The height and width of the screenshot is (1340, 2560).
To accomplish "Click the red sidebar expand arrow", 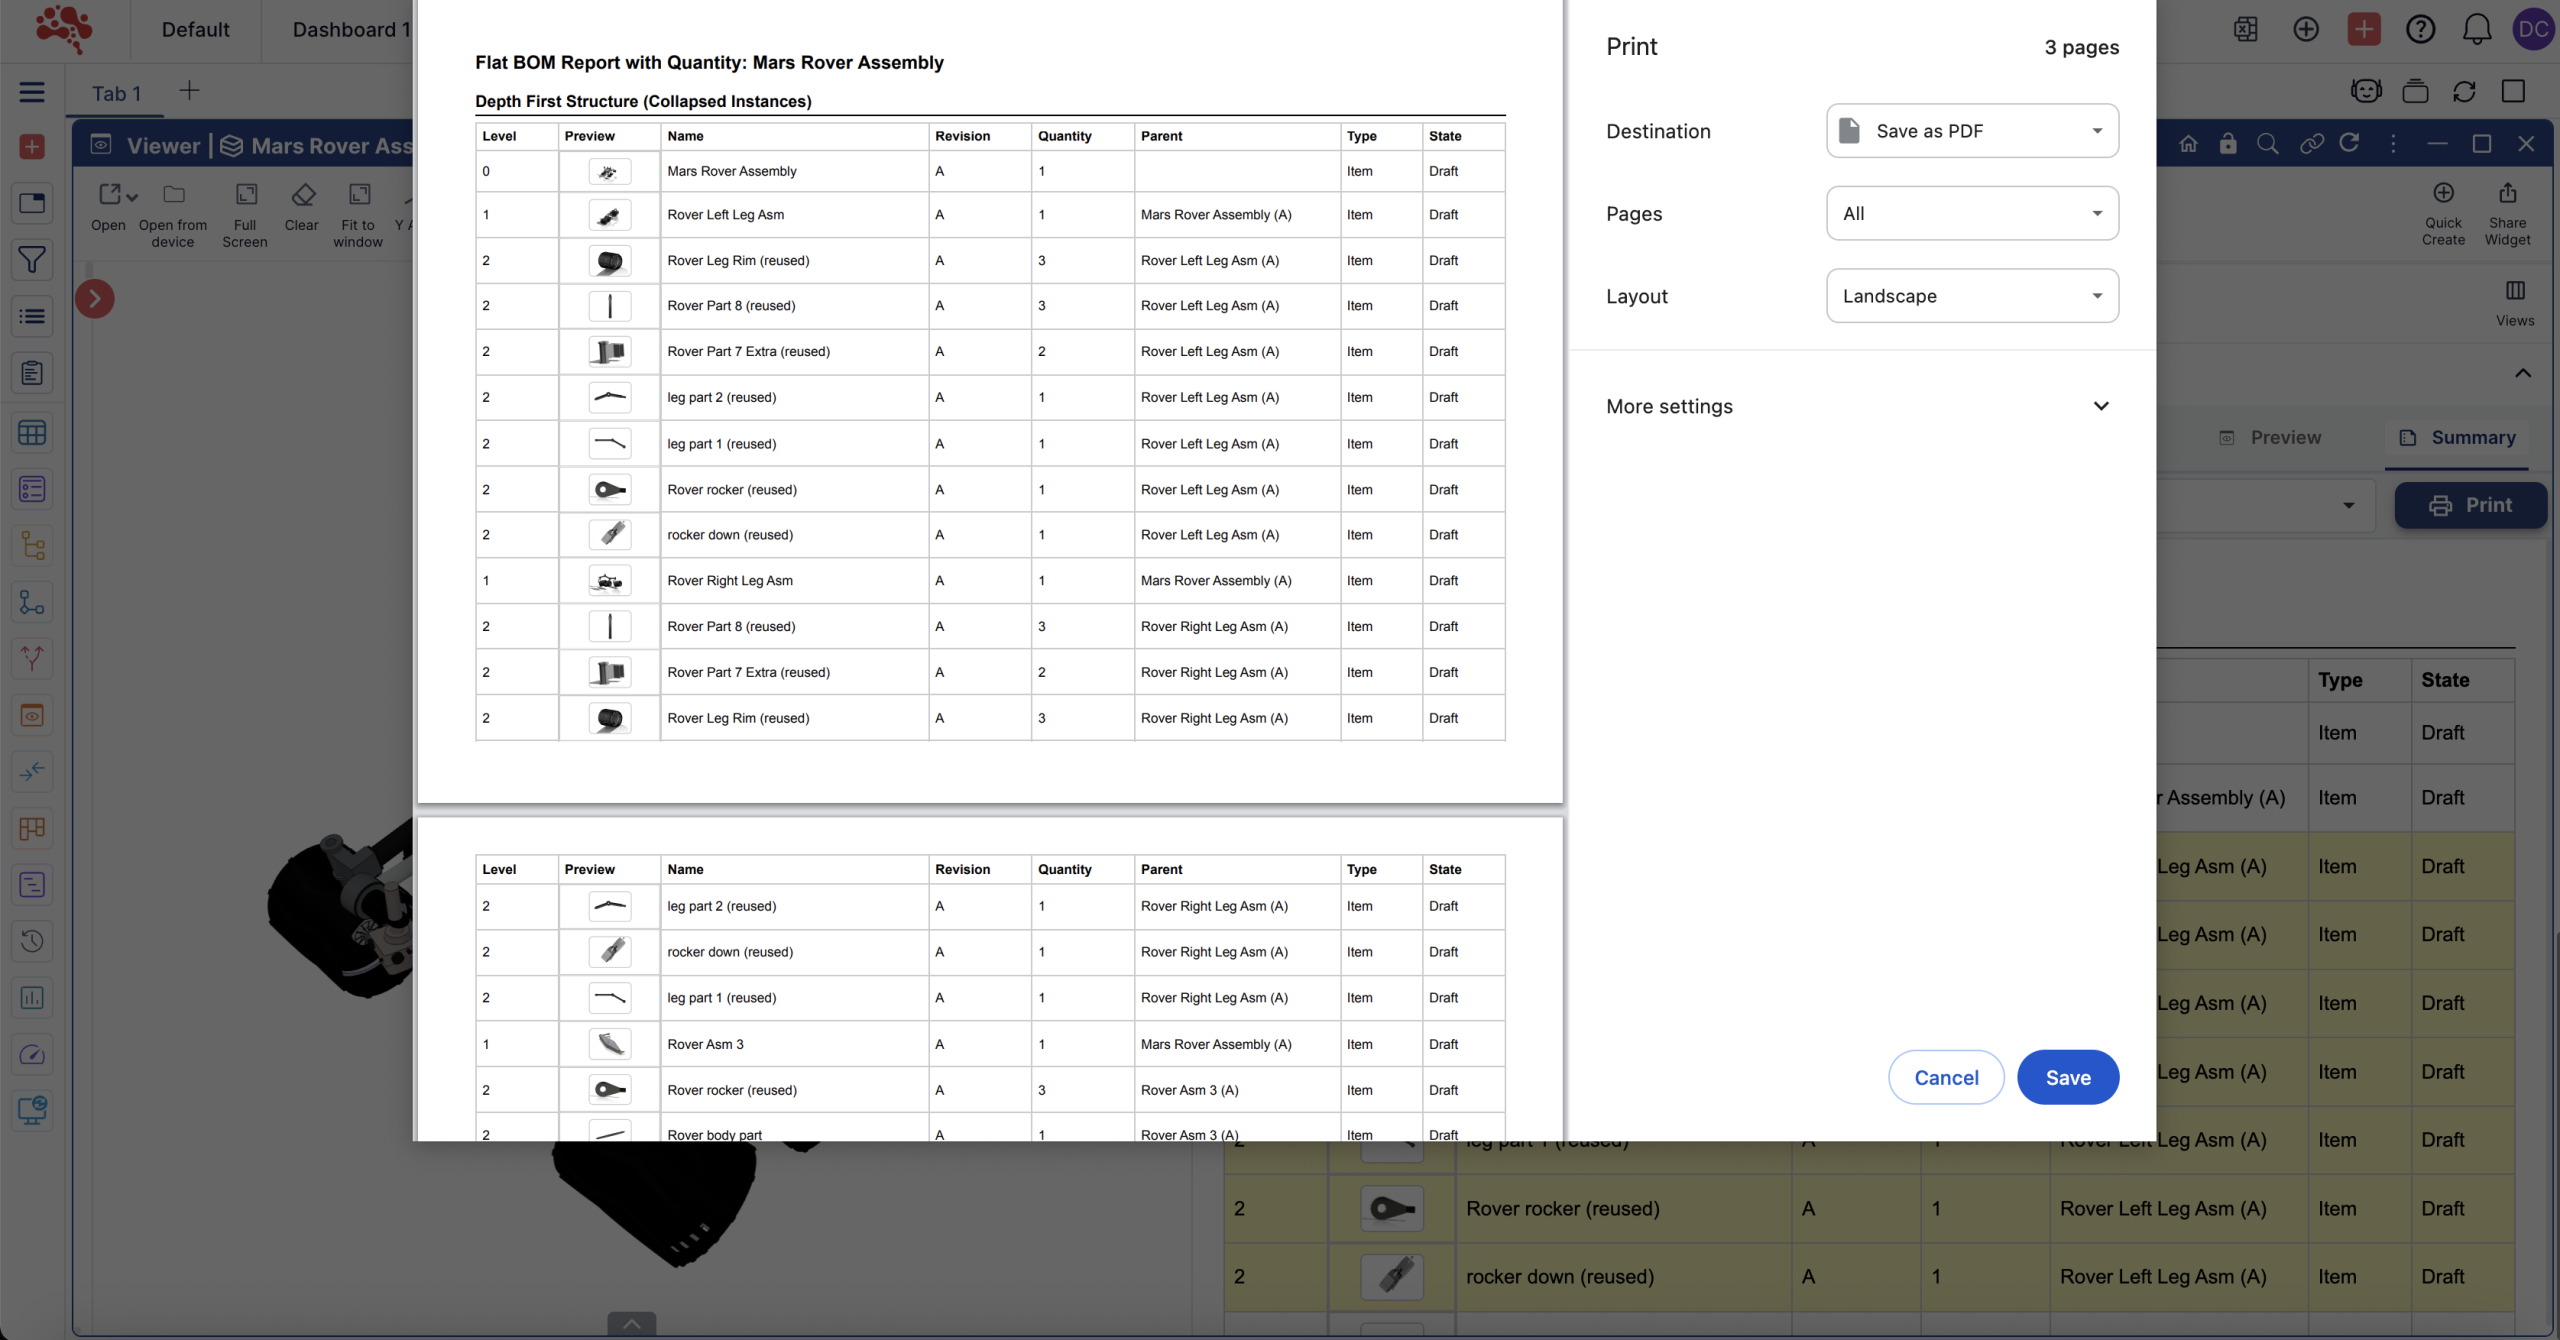I will click(95, 298).
